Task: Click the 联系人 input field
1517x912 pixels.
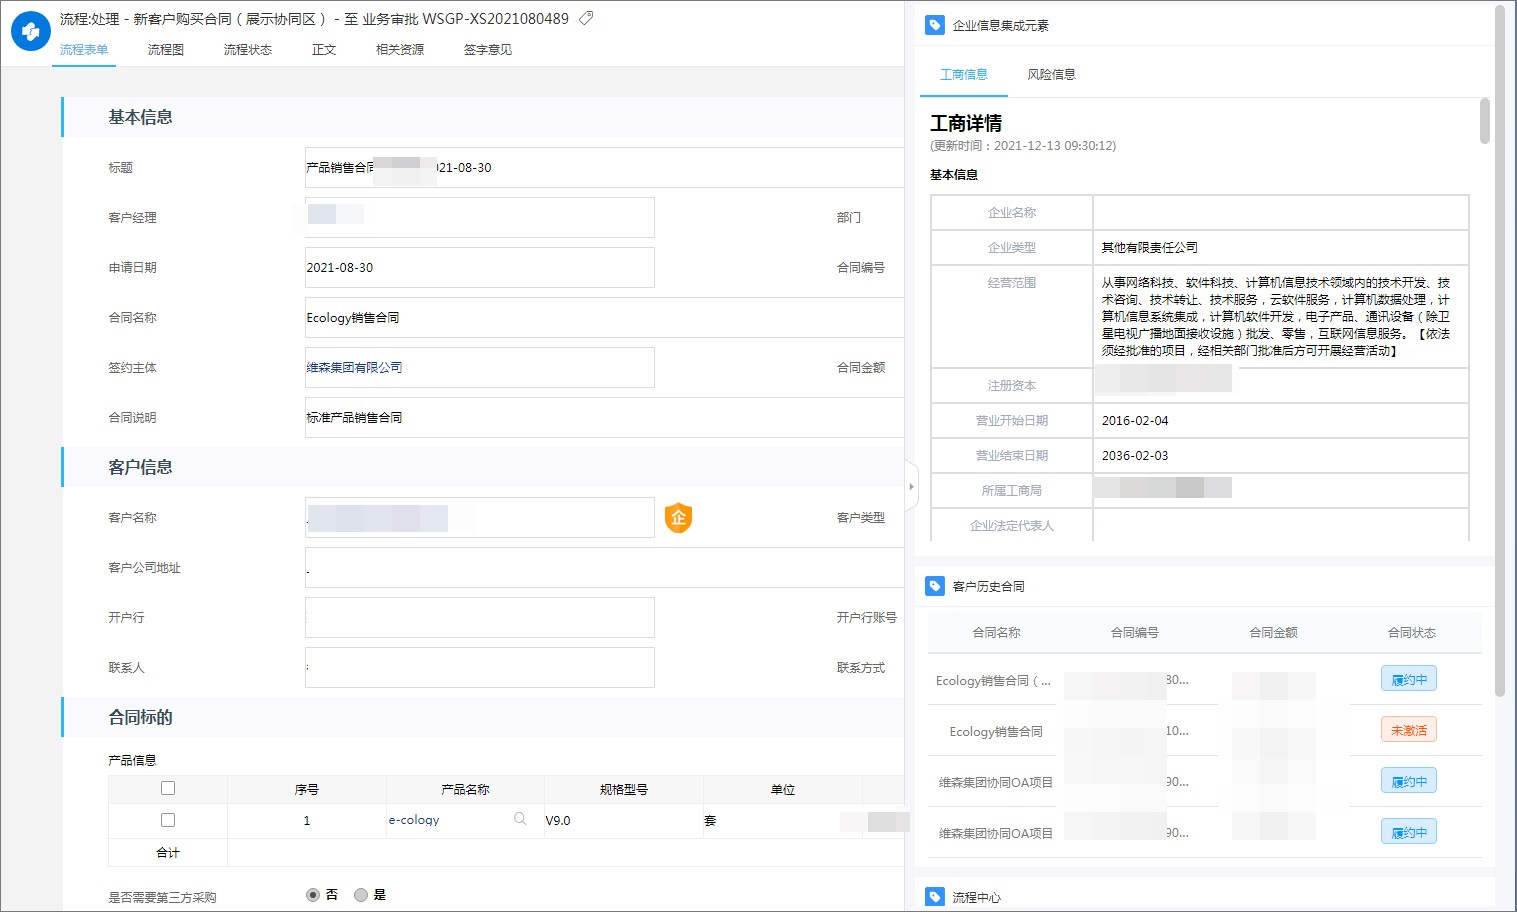Action: [480, 667]
